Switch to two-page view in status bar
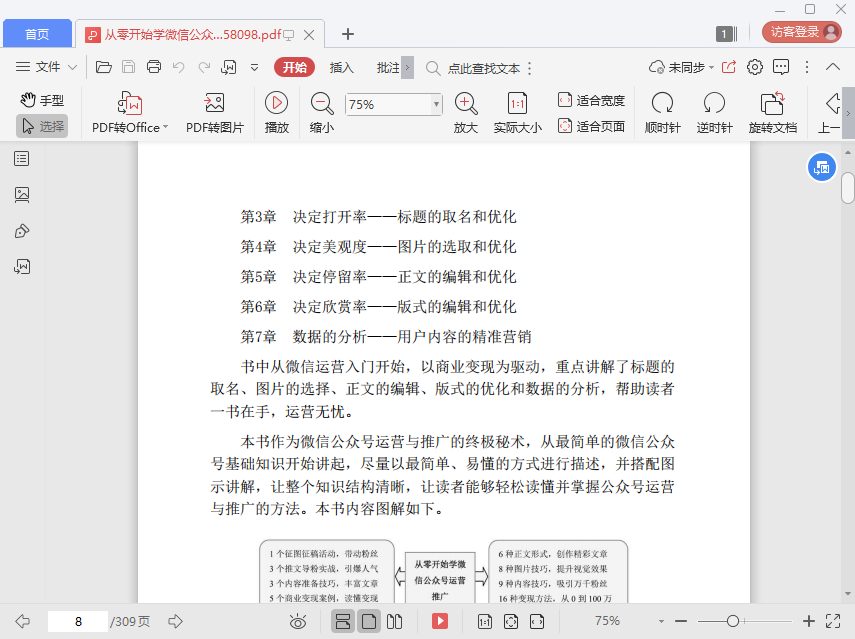This screenshot has height=639, width=855. tap(395, 621)
